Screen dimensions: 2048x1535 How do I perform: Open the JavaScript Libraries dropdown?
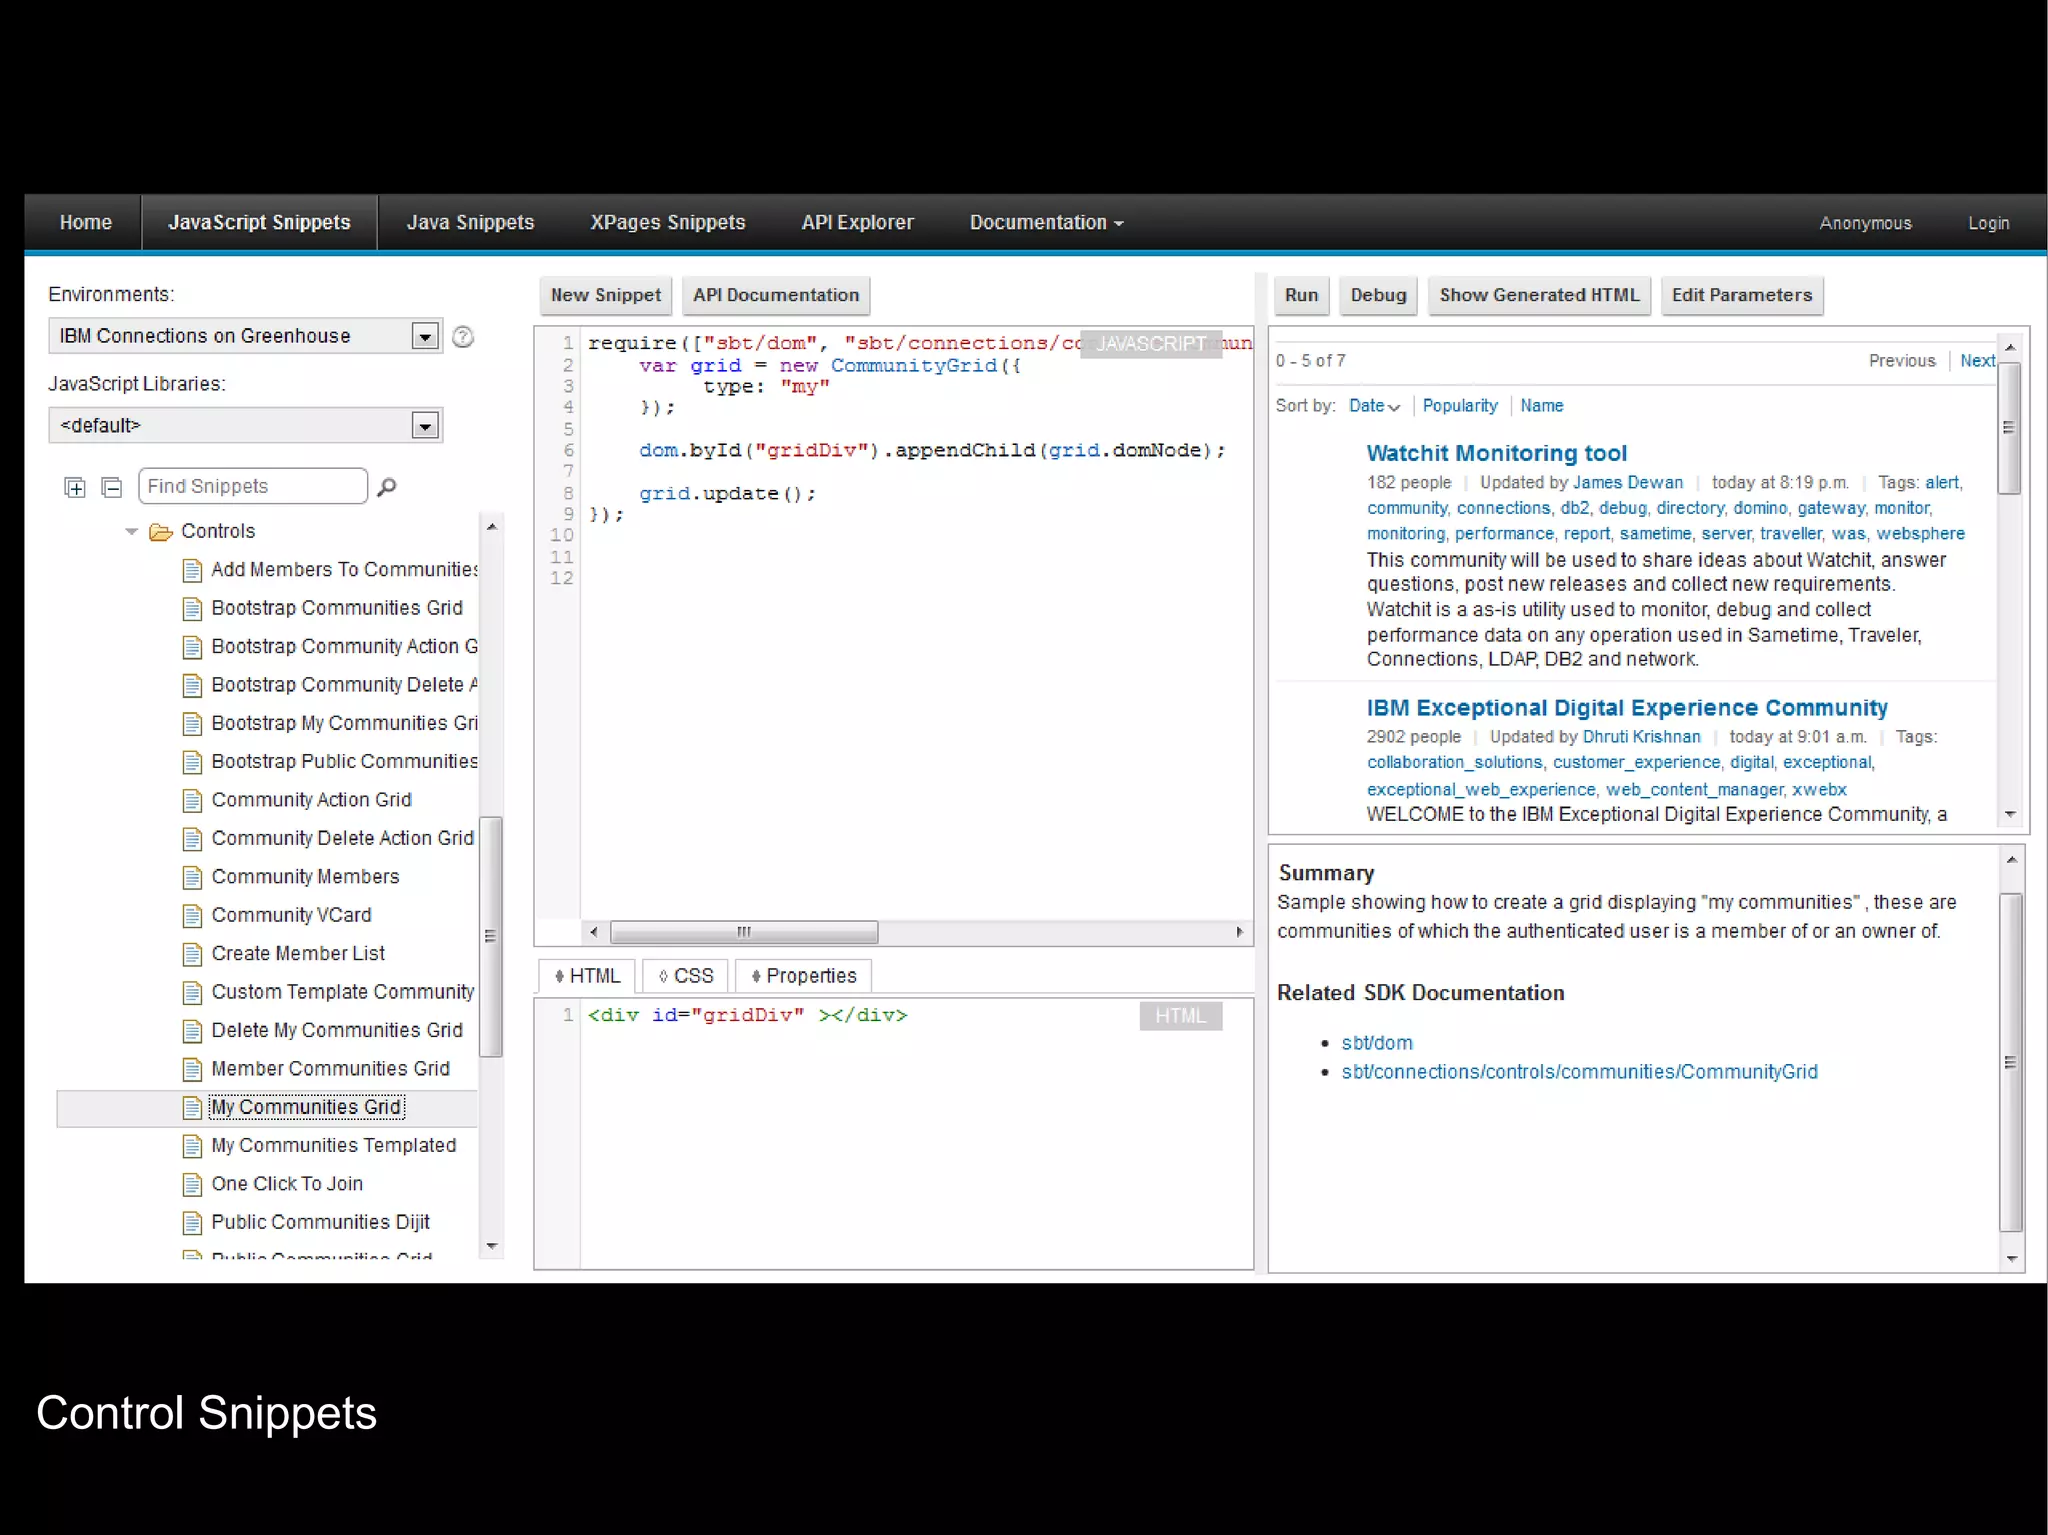click(425, 426)
